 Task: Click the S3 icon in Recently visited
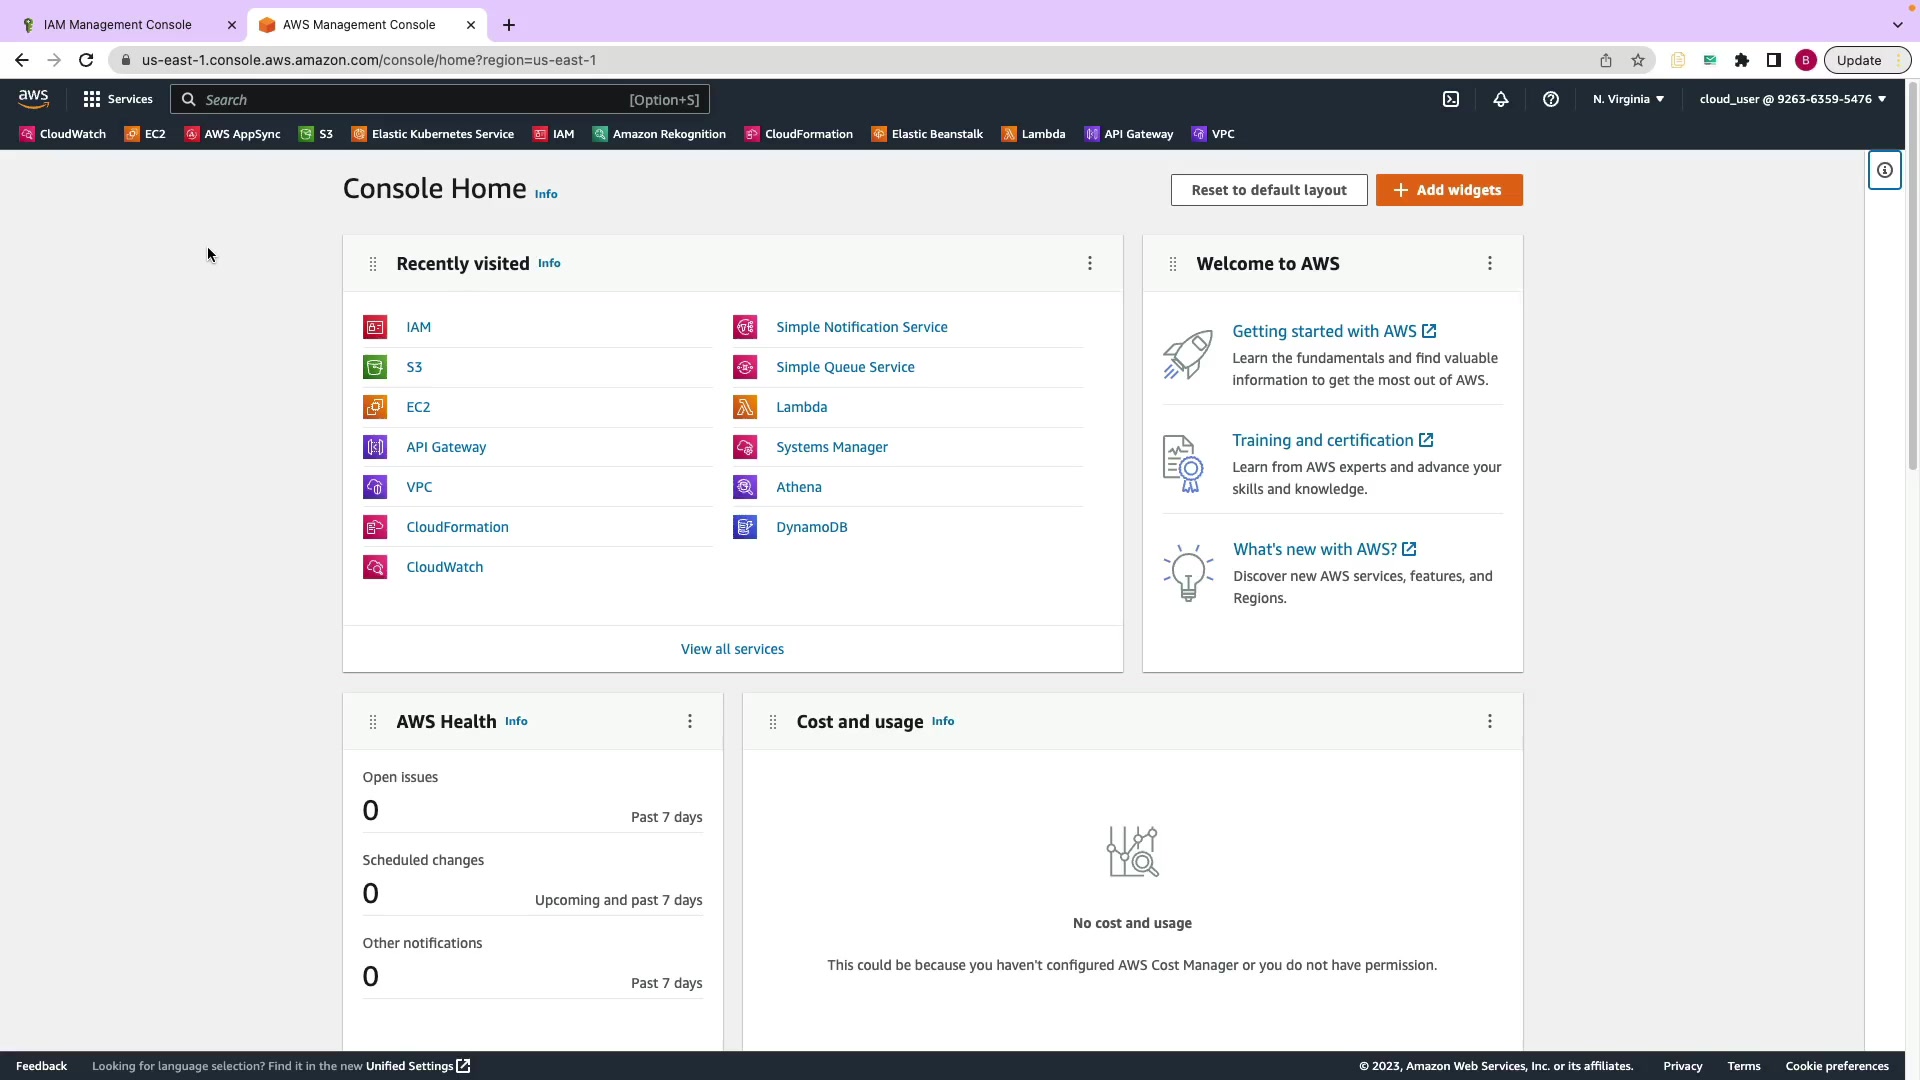(x=375, y=367)
